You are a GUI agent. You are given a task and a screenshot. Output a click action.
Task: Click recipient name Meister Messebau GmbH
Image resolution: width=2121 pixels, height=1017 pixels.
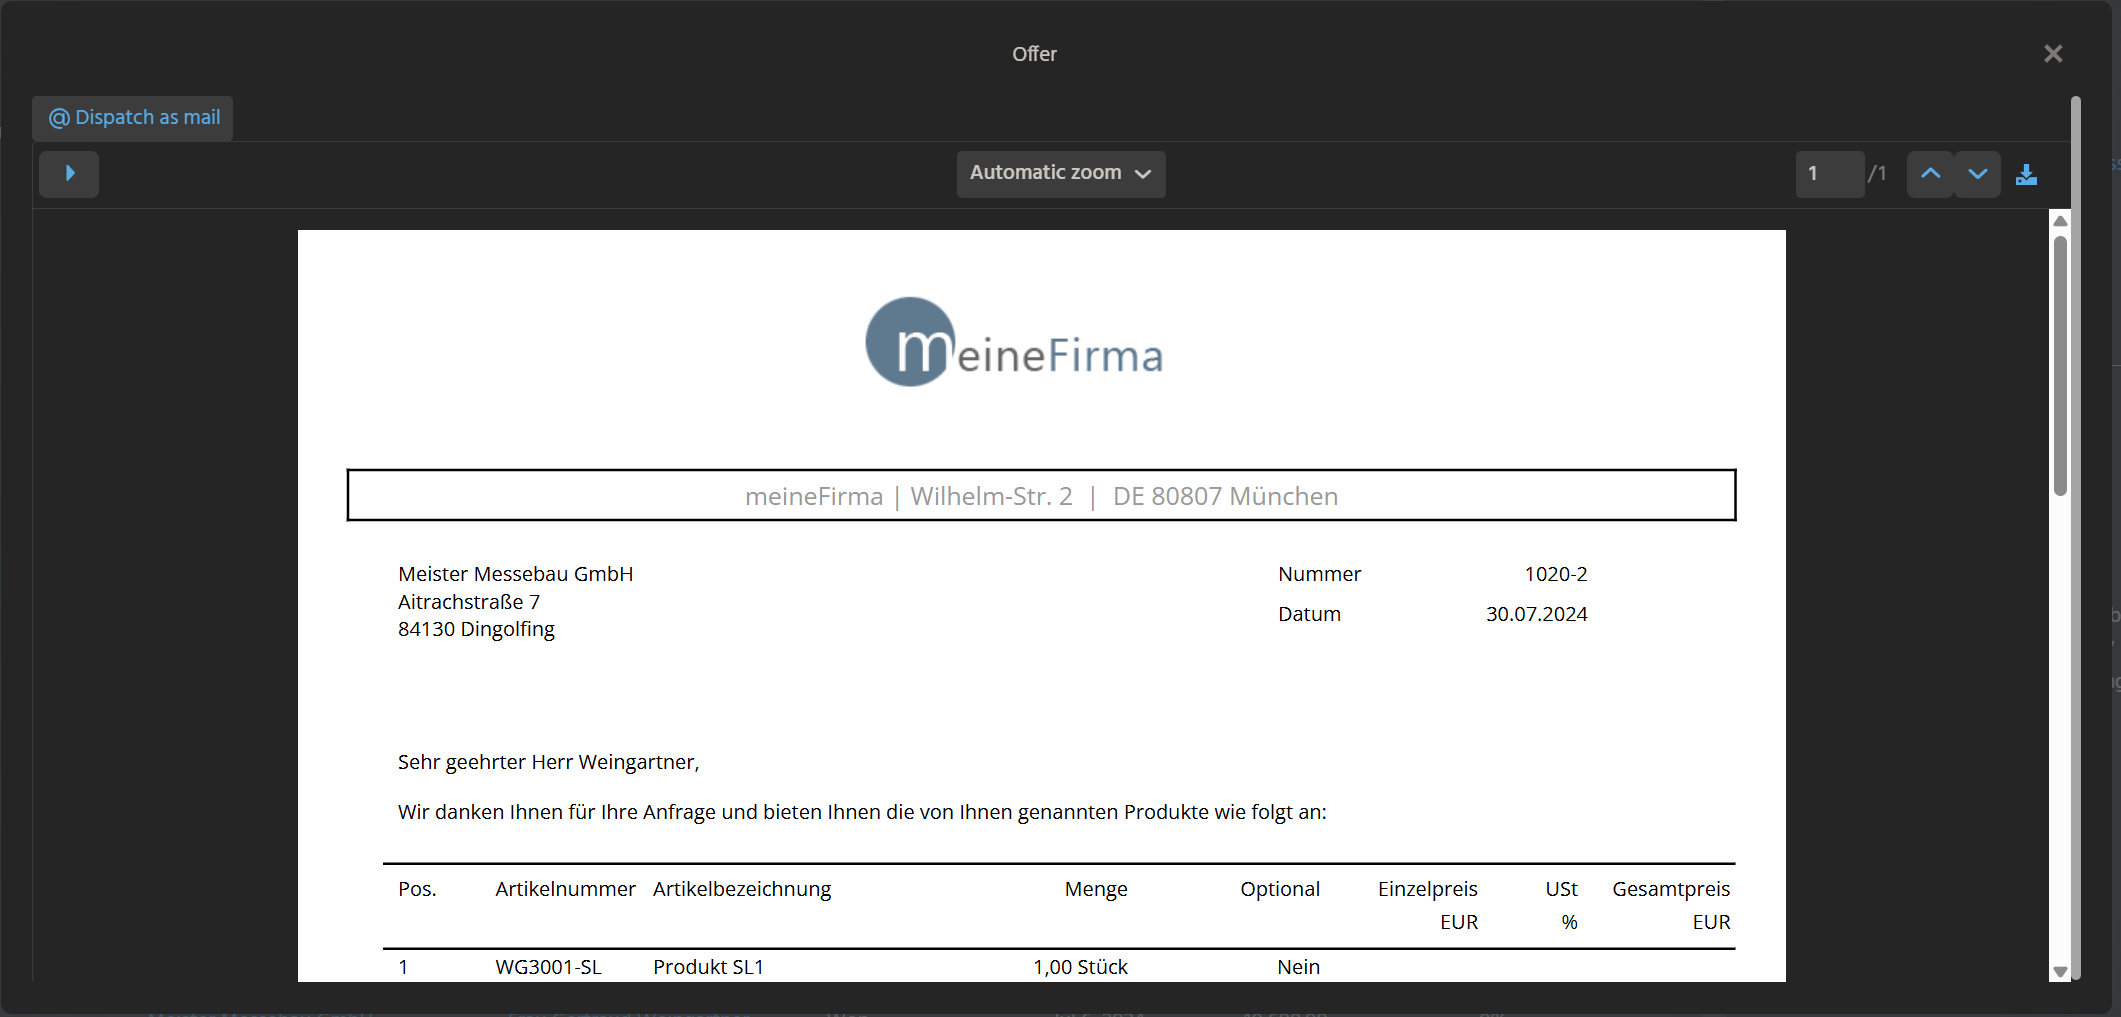point(515,574)
